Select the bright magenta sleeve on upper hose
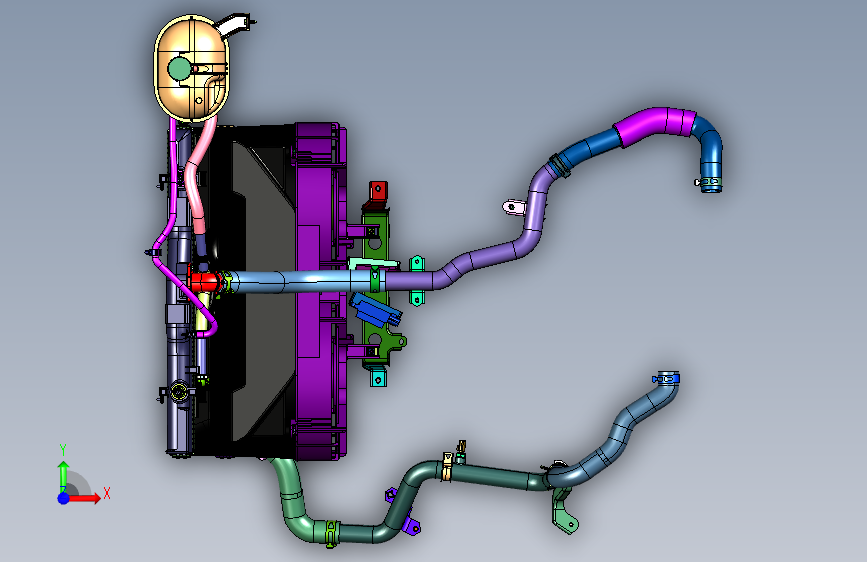867x562 pixels. pyautogui.click(x=654, y=126)
